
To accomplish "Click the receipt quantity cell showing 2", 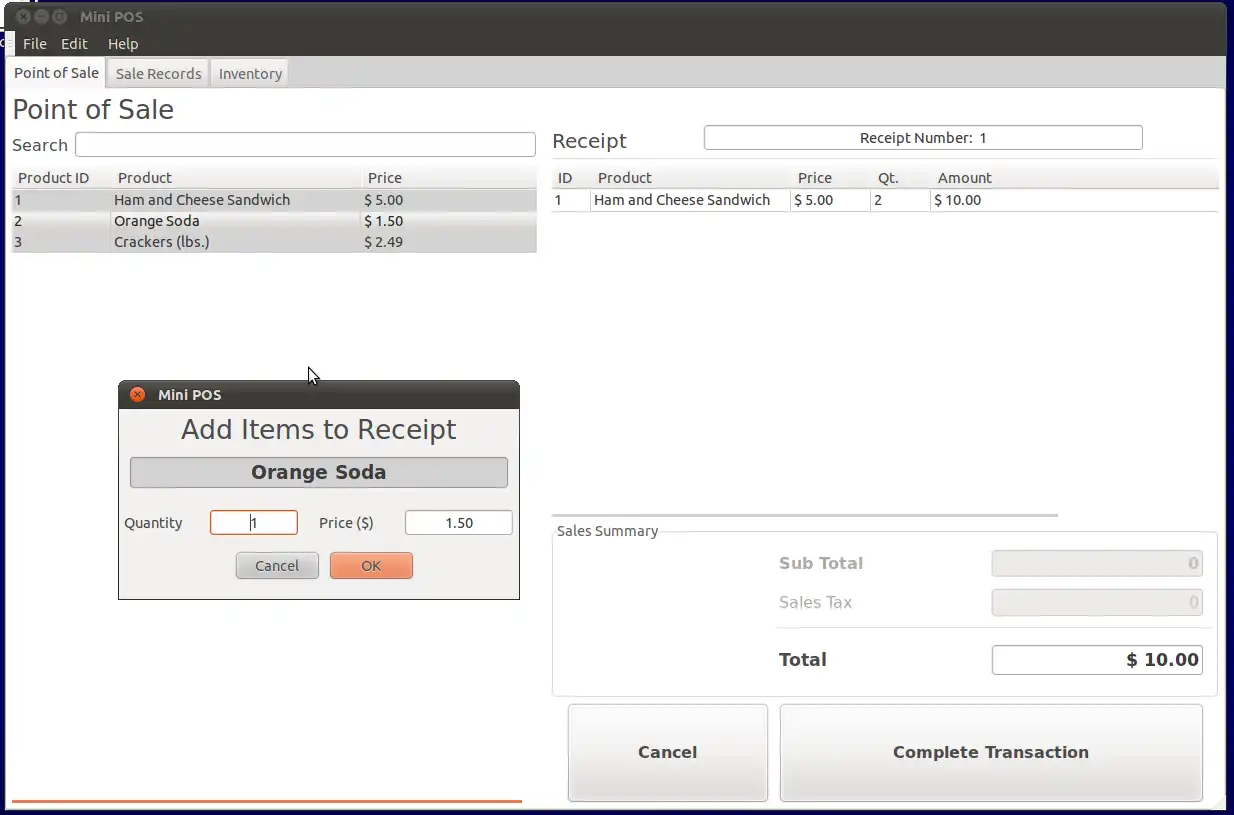I will pyautogui.click(x=900, y=200).
